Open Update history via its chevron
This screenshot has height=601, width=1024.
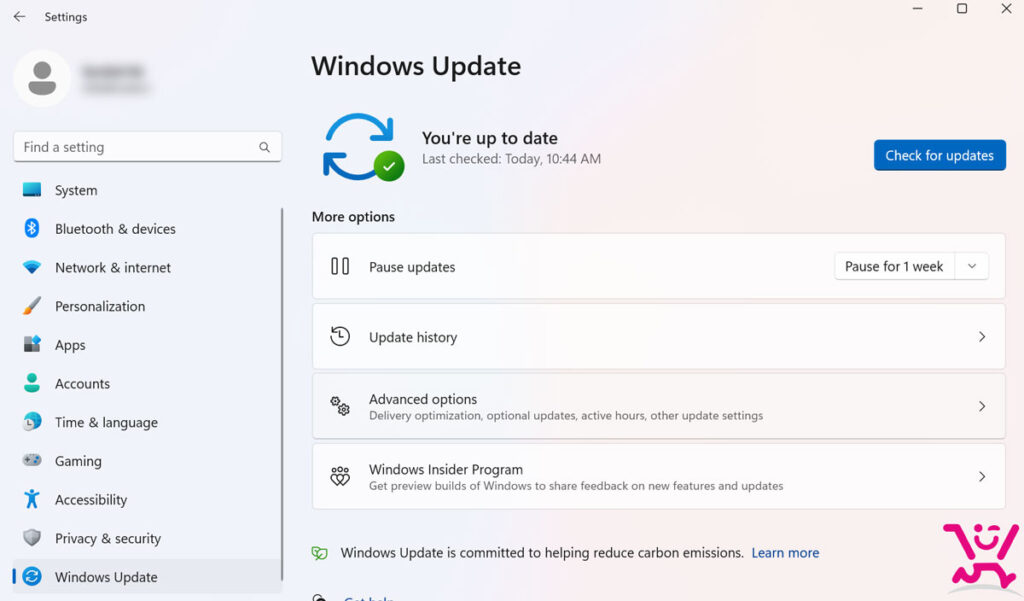982,336
